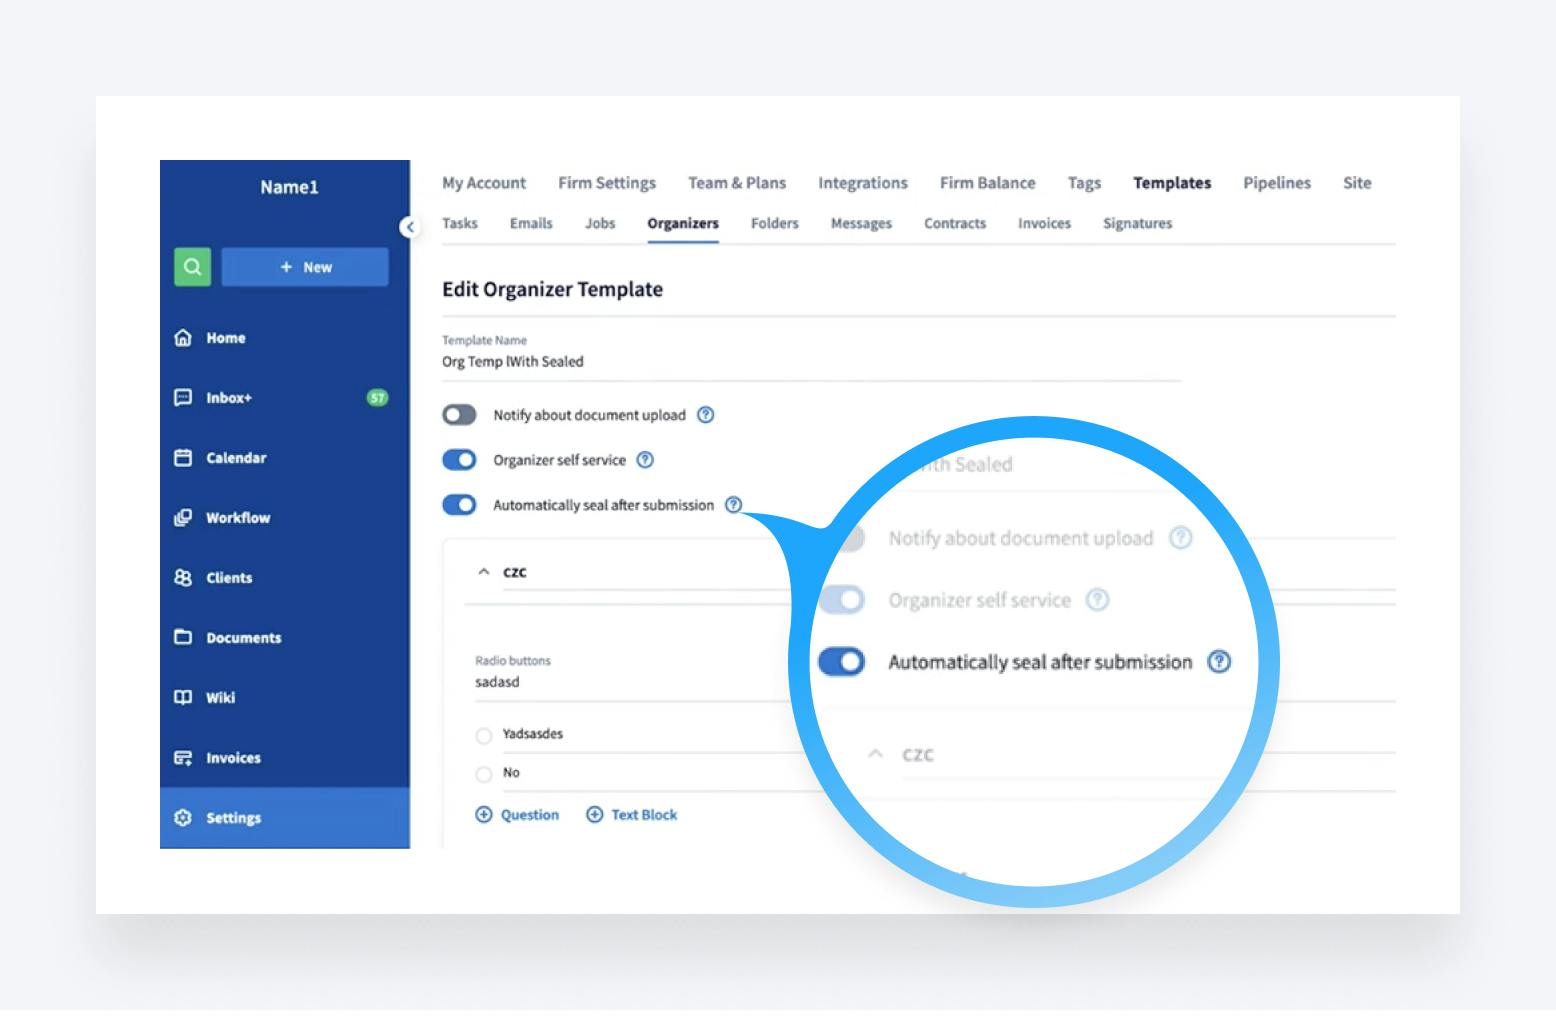Click the + New button

pos(305,267)
